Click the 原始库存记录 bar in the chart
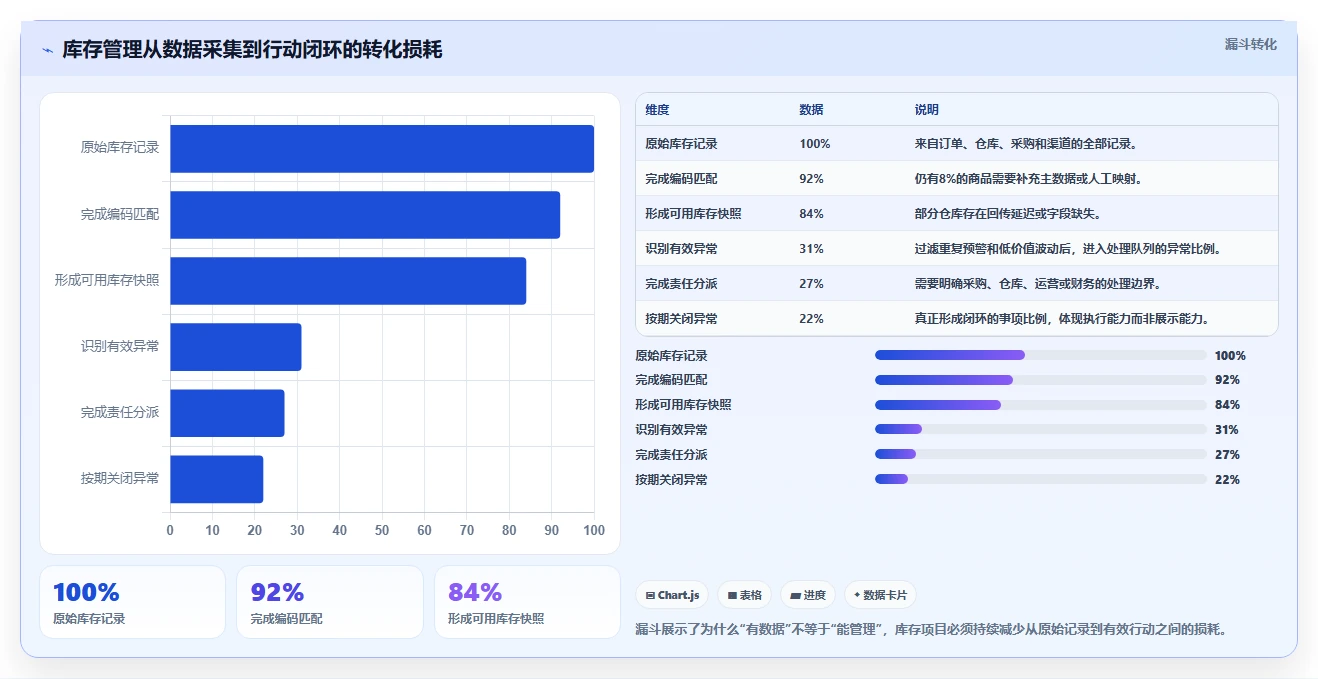 pos(382,149)
